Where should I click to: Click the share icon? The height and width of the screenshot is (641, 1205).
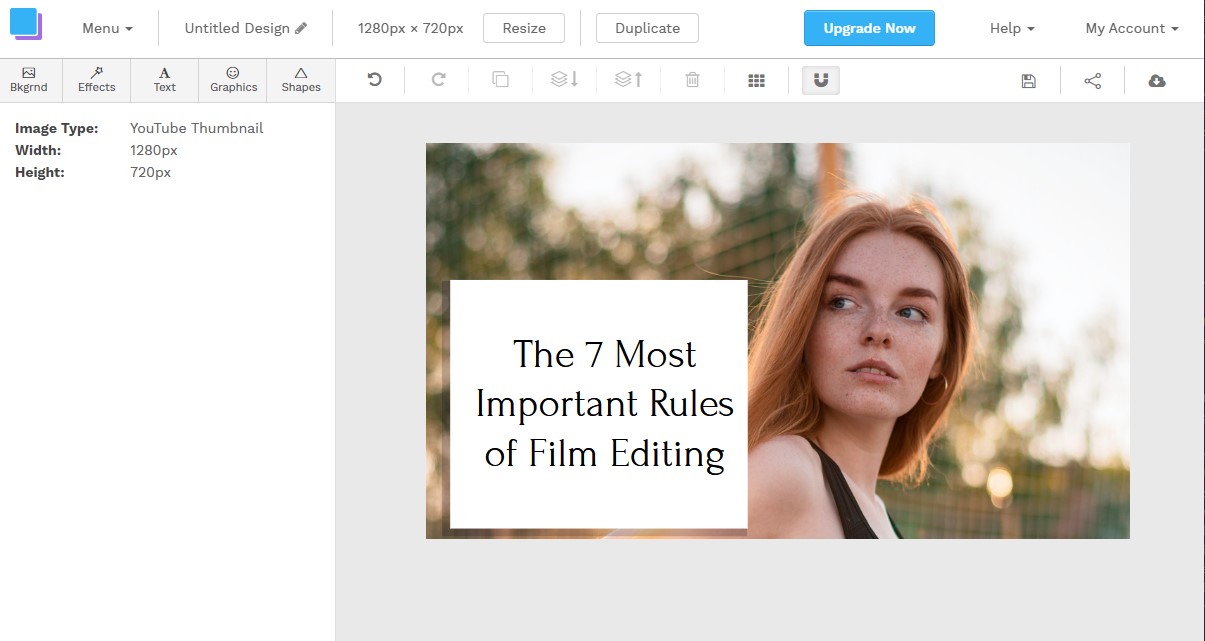point(1092,81)
